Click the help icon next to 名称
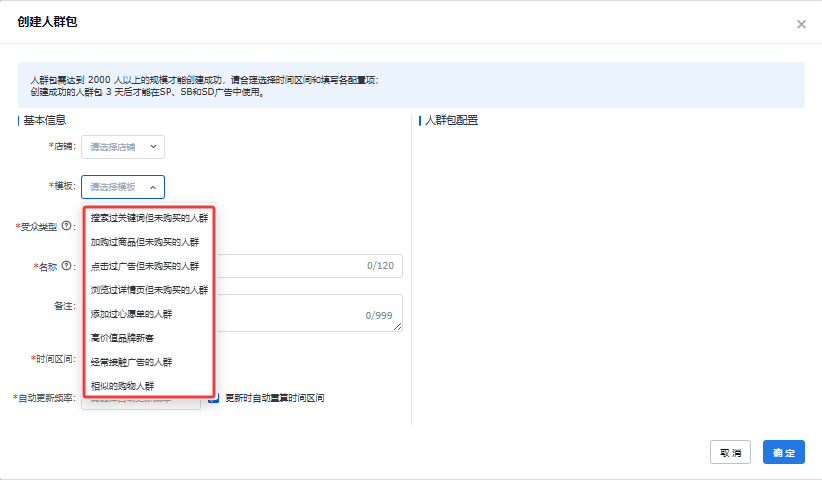This screenshot has height=480, width=822. pos(67,266)
